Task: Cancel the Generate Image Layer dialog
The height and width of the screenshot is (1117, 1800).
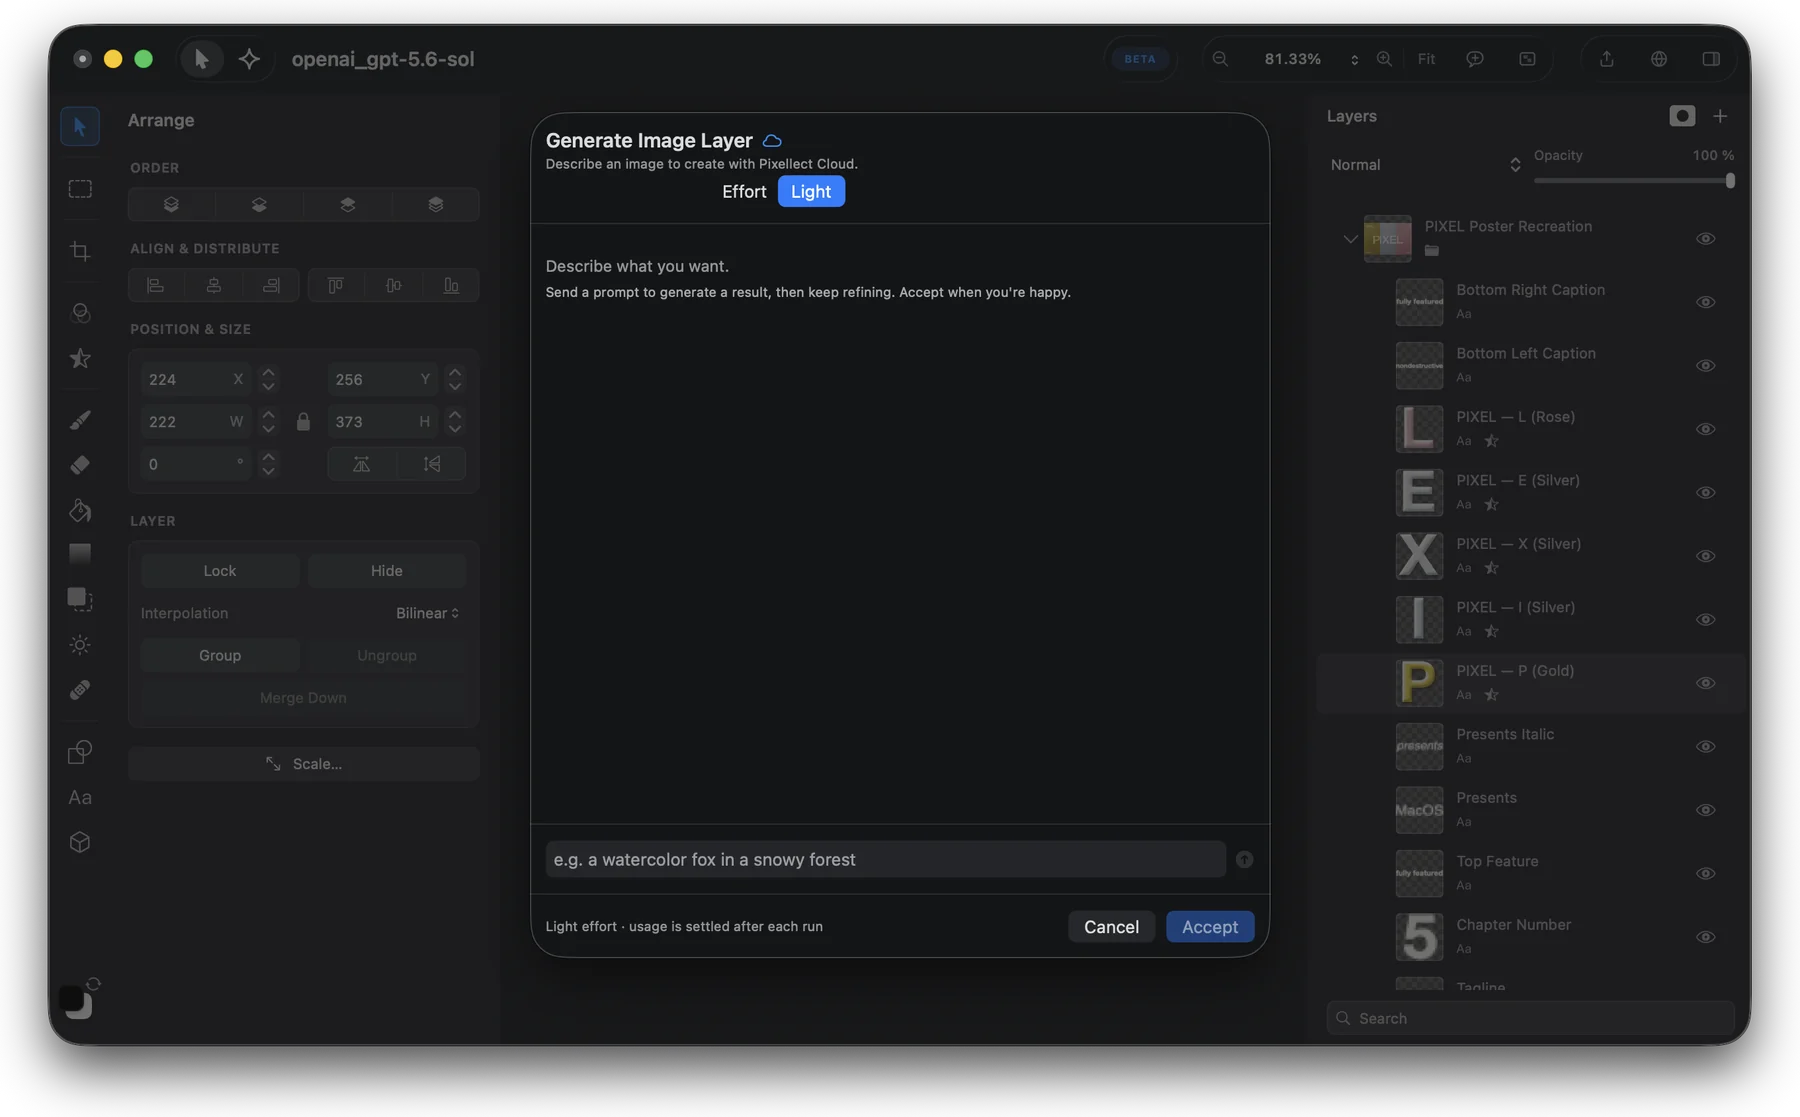Action: click(x=1111, y=927)
